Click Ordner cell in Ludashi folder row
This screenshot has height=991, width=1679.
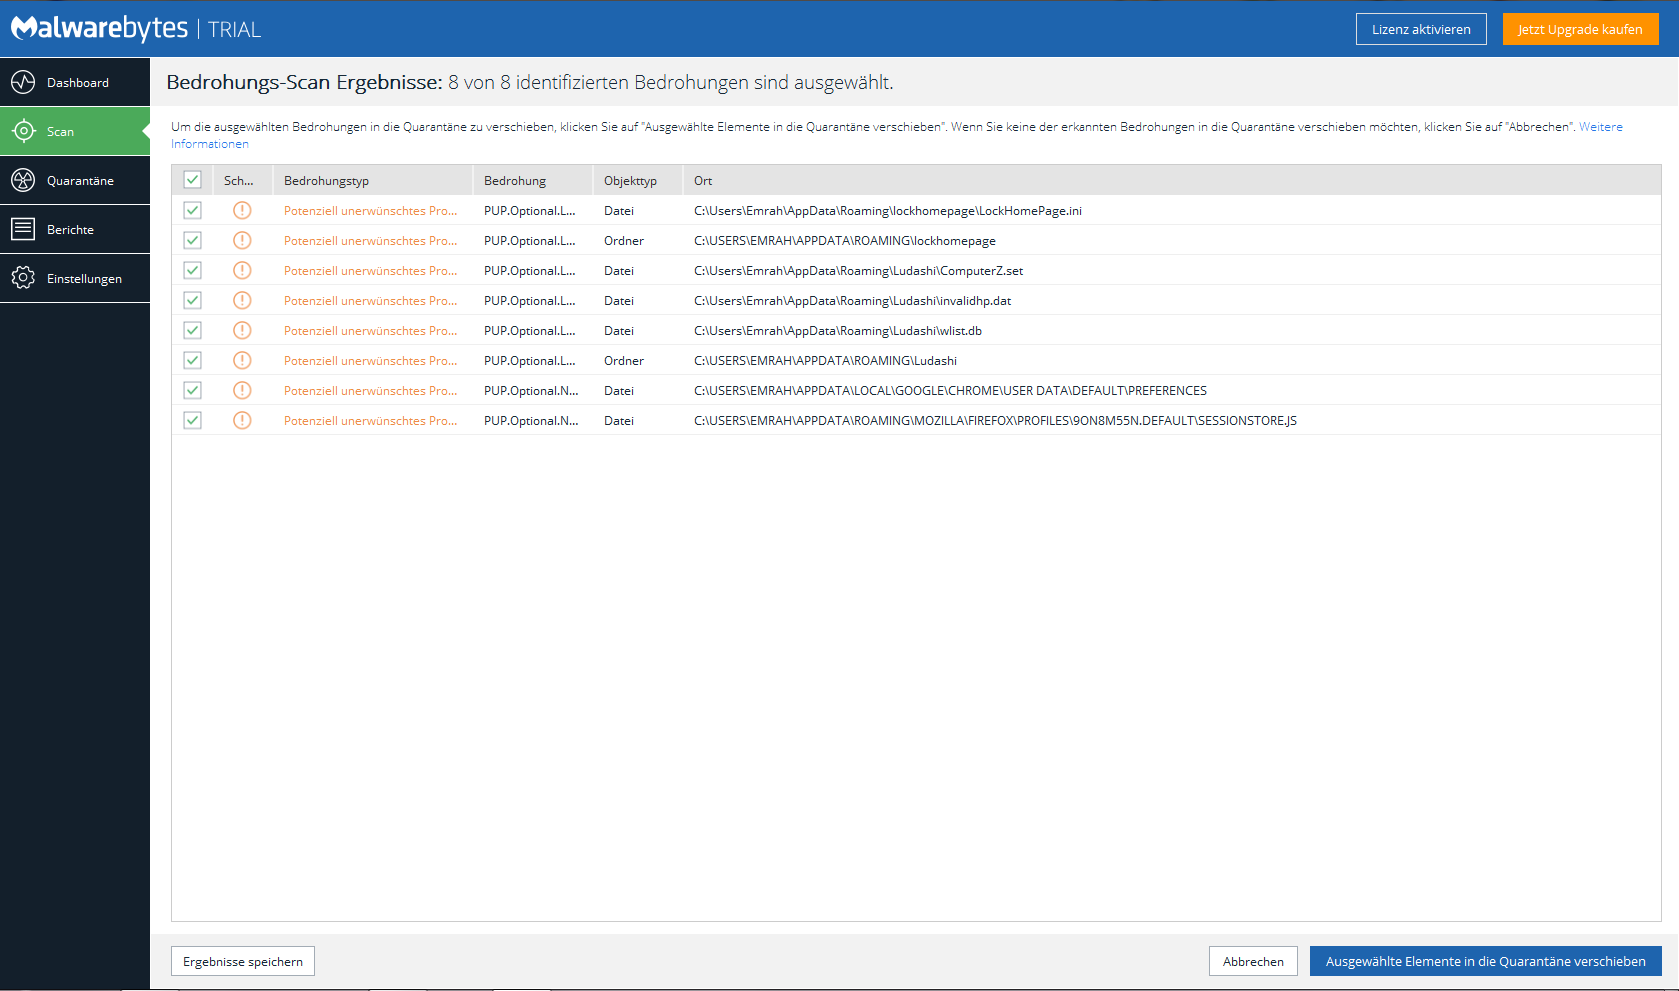pos(624,360)
